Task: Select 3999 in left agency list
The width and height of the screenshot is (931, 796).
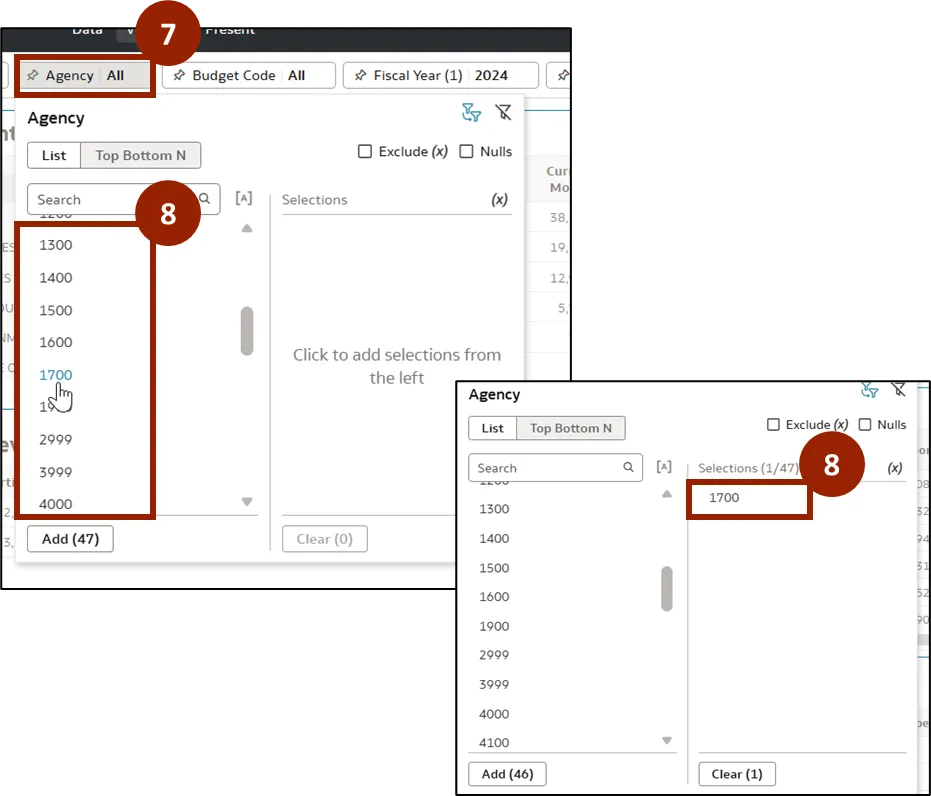Action: click(56, 472)
